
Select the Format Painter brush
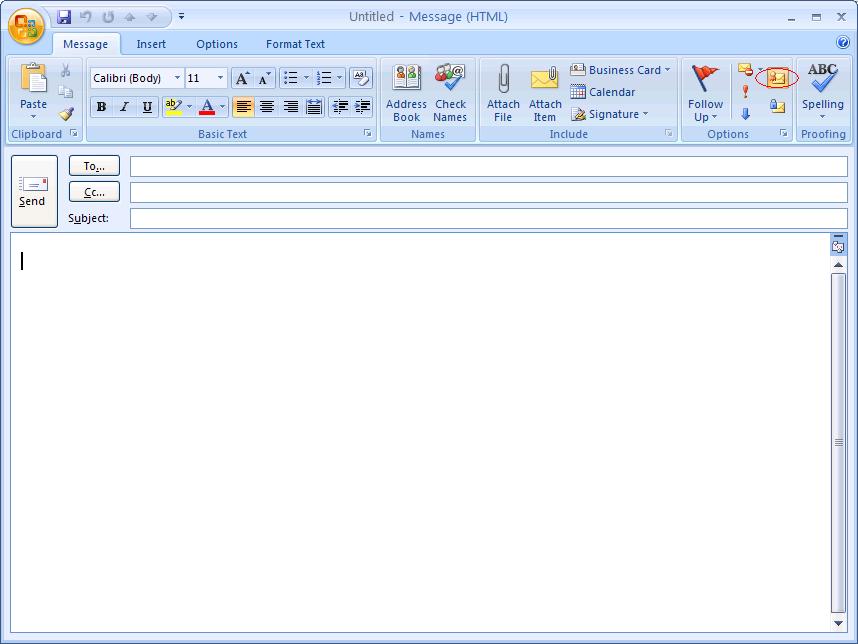click(x=66, y=113)
